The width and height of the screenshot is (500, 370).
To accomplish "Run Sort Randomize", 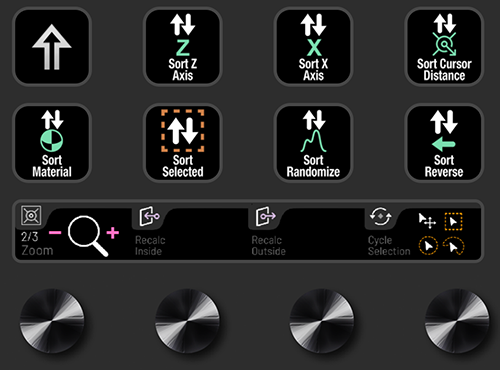I will click(313, 143).
